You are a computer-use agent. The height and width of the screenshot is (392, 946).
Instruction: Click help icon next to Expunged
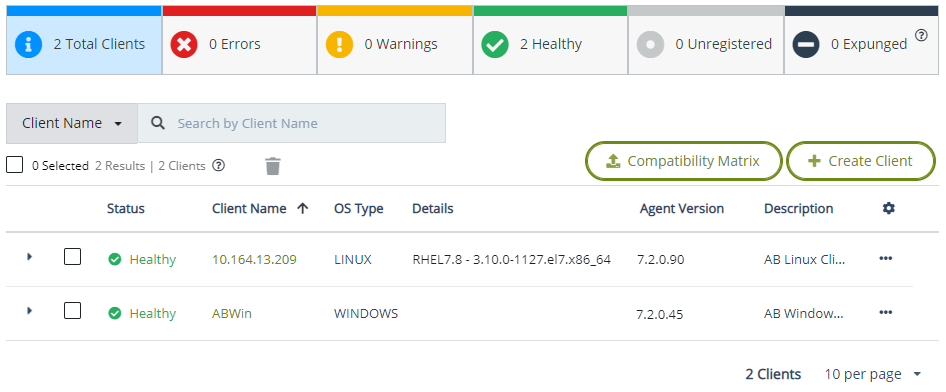click(921, 35)
